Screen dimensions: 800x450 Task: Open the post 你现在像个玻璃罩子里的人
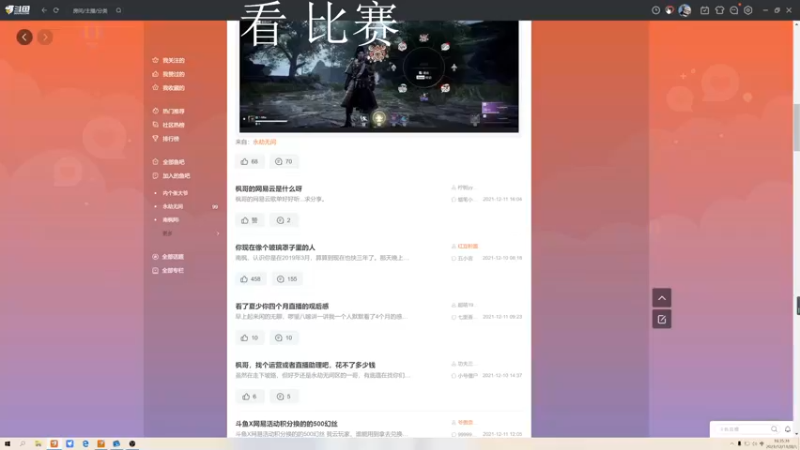click(275, 247)
